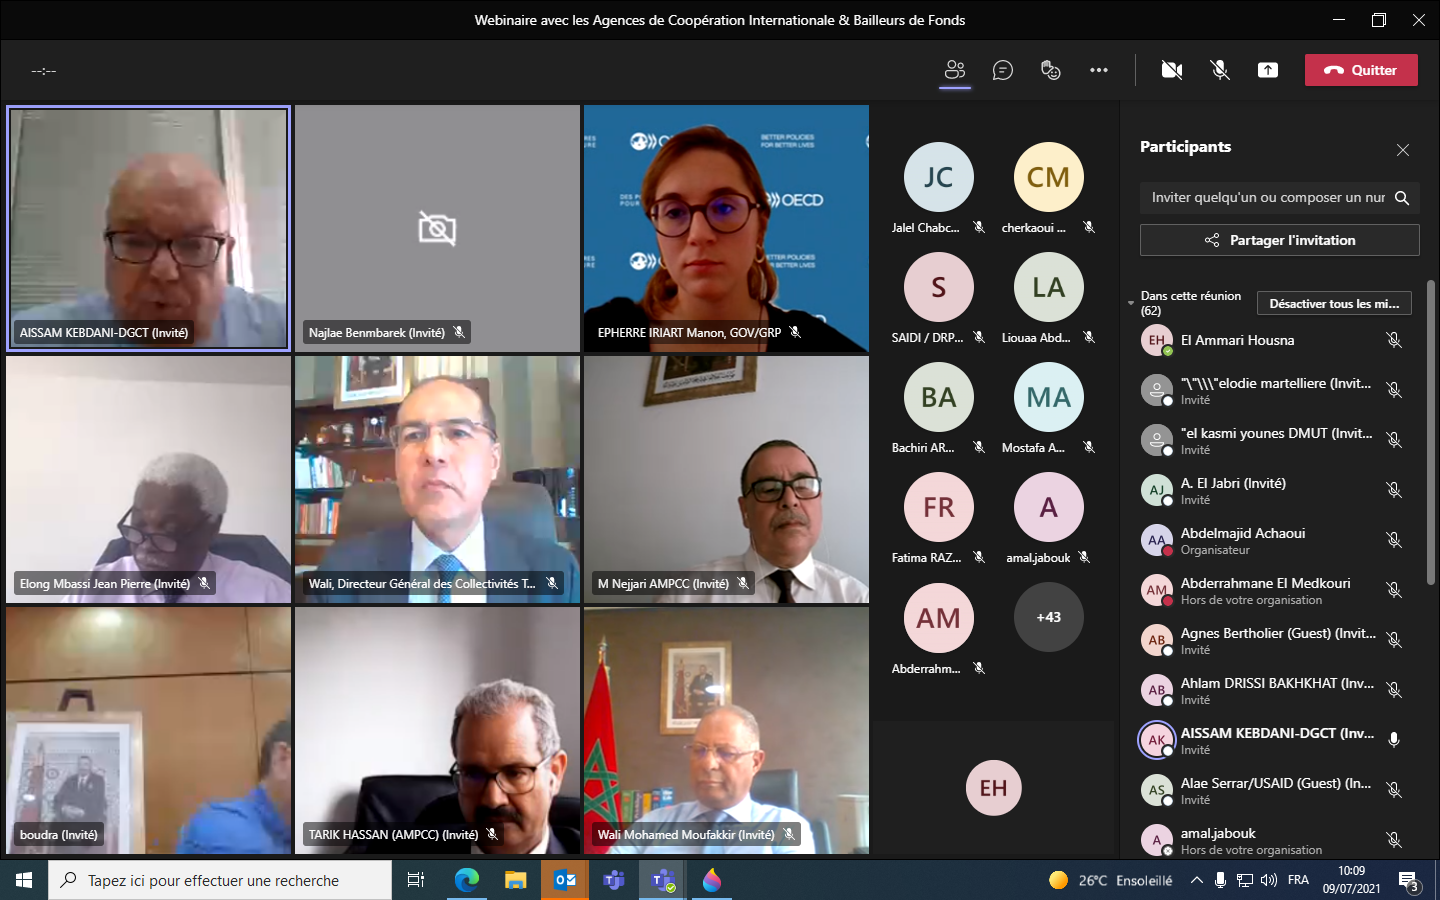
Task: Select AISSAM KEBDANI-DGCT video tile
Action: [149, 228]
